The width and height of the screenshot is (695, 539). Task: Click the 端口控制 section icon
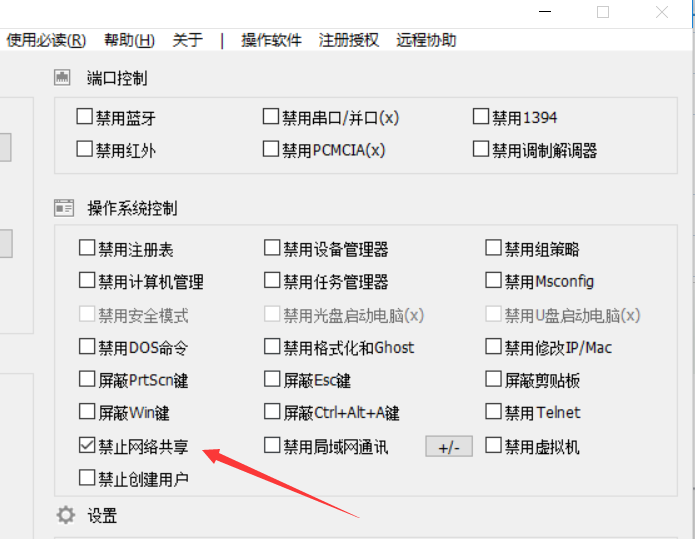click(63, 78)
